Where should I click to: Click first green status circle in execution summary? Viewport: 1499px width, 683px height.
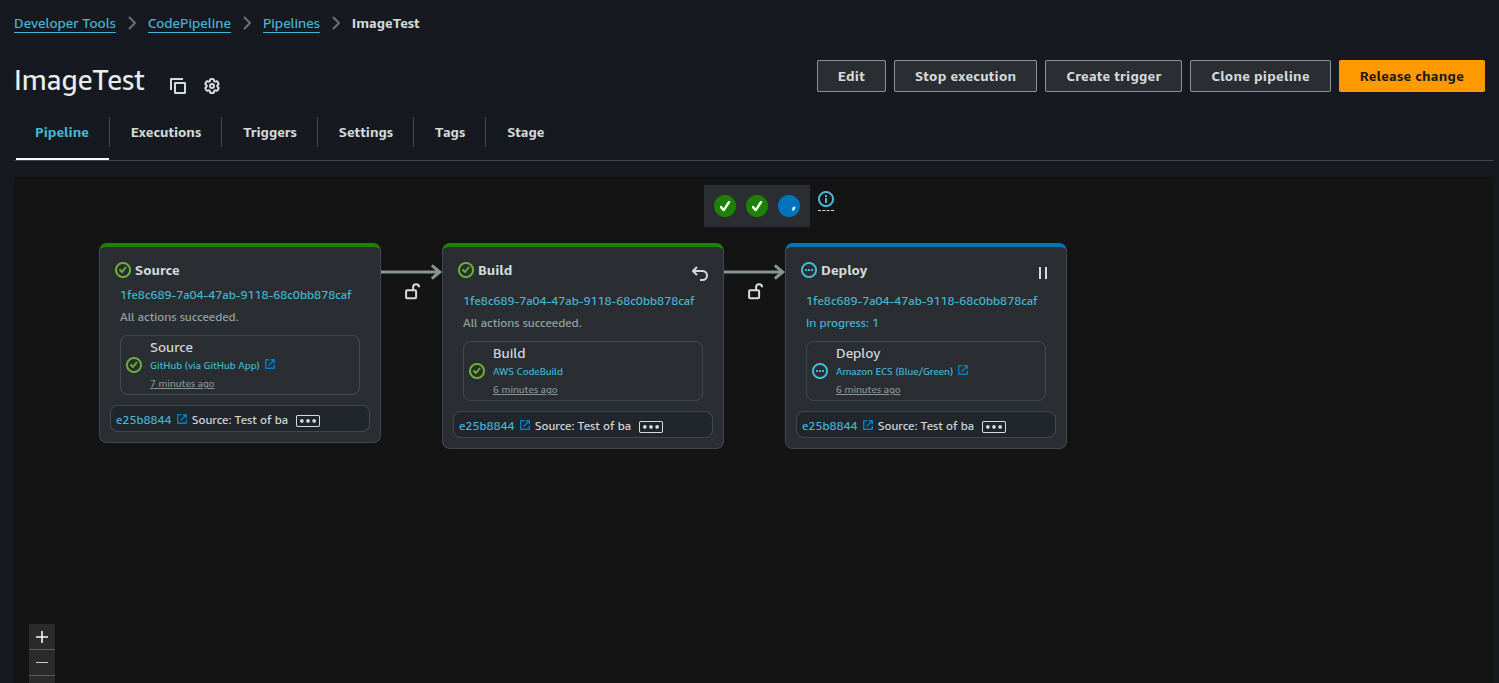coord(725,206)
